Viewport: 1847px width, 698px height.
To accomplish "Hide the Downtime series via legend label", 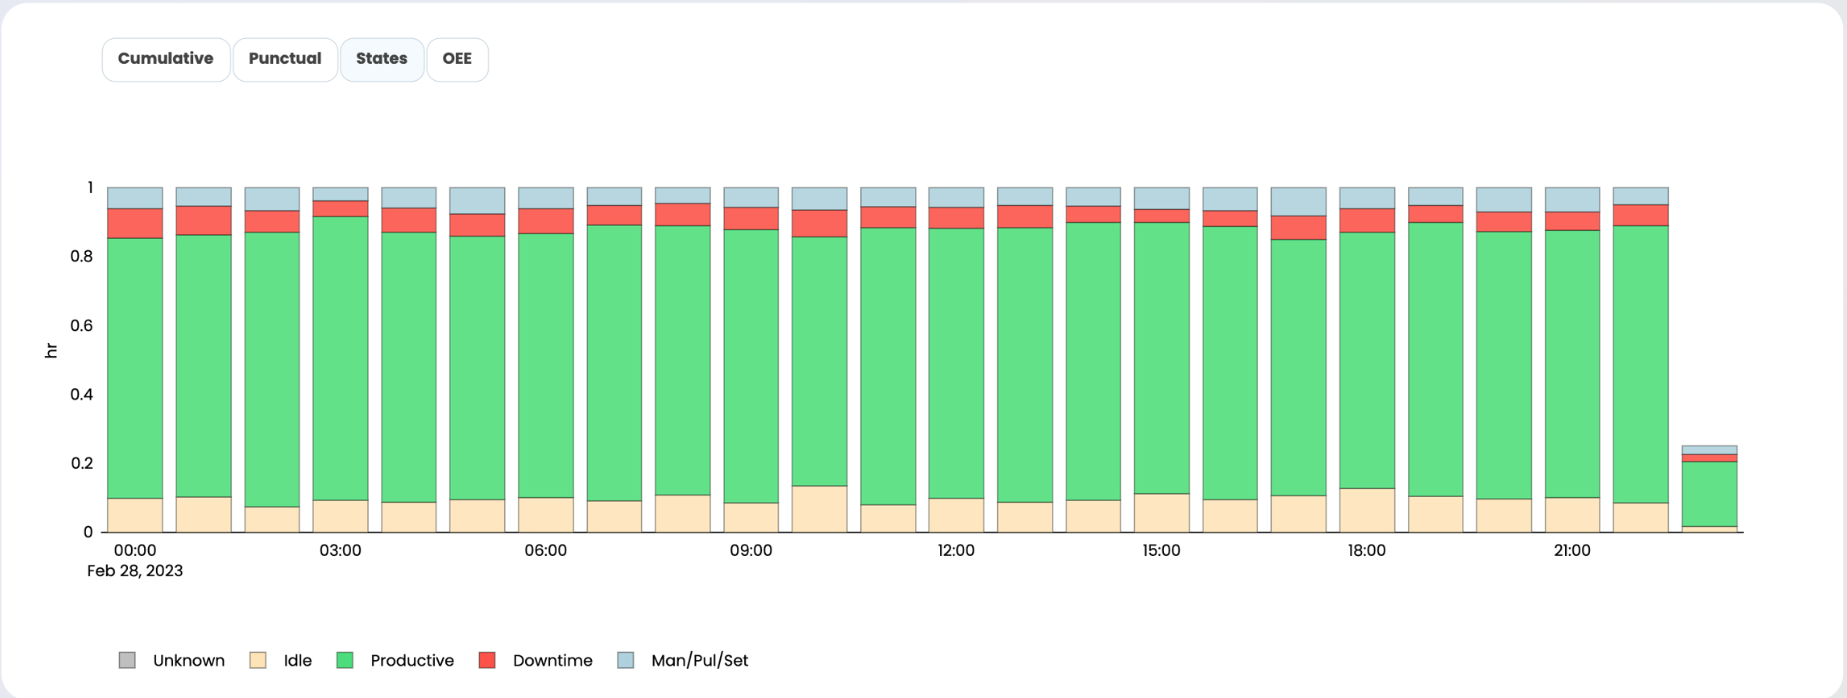I will 552,660.
